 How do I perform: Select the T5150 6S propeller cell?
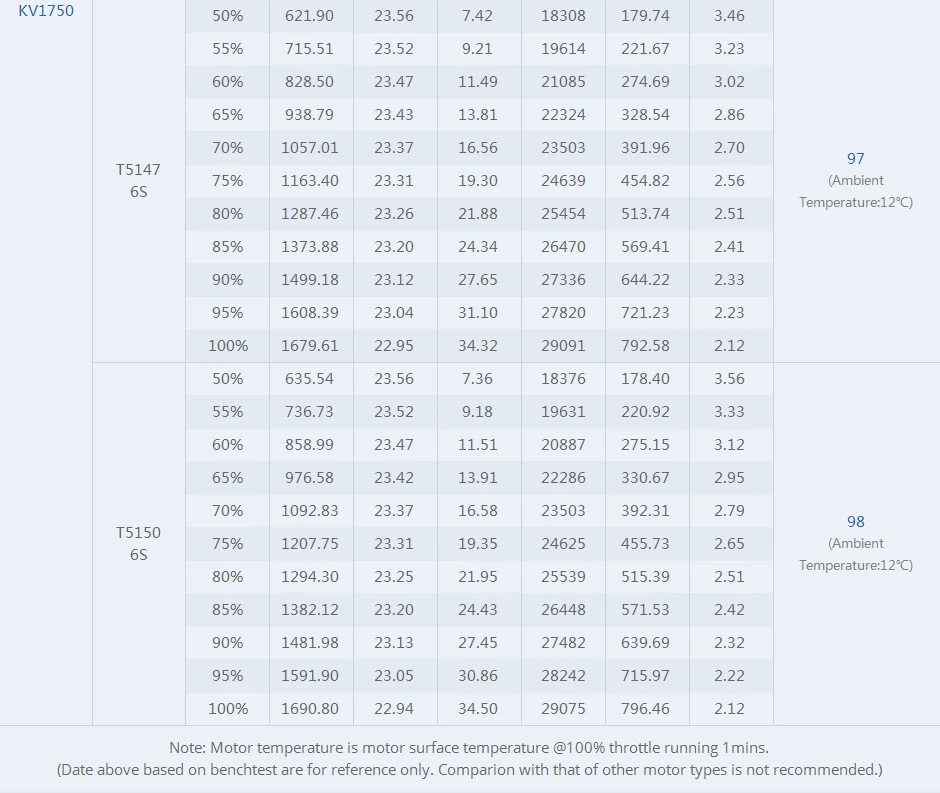138,543
